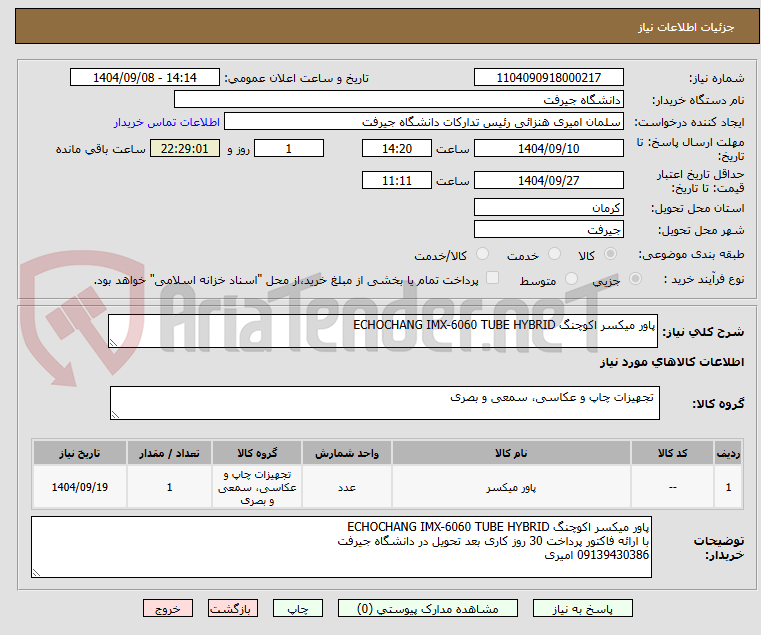The width and height of the screenshot is (761, 635).
Task: Click the resize grip of شرح کلی نیاز box
Action: tap(114, 343)
